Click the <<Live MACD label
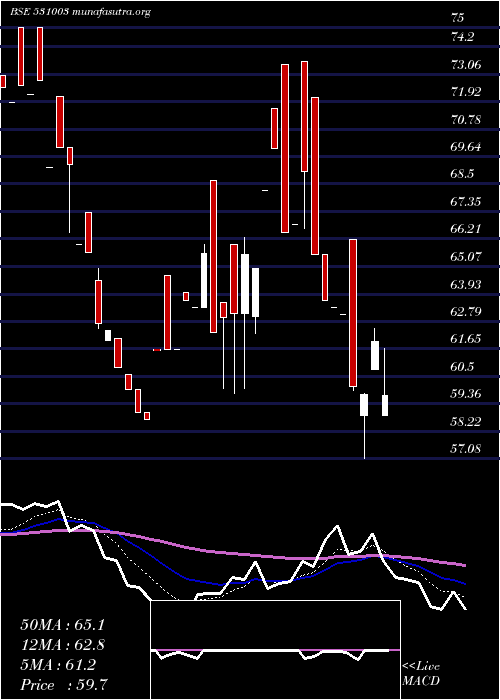 tap(421, 674)
